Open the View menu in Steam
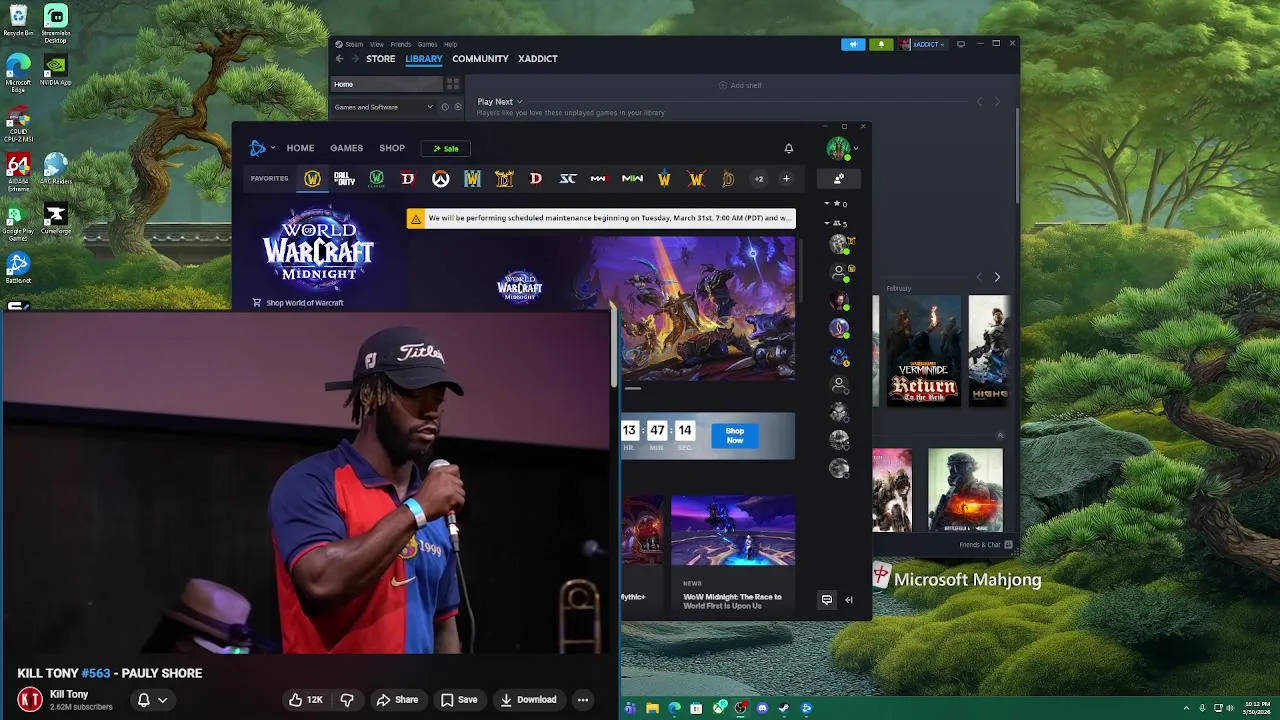Viewport: 1280px width, 720px height. pos(377,44)
